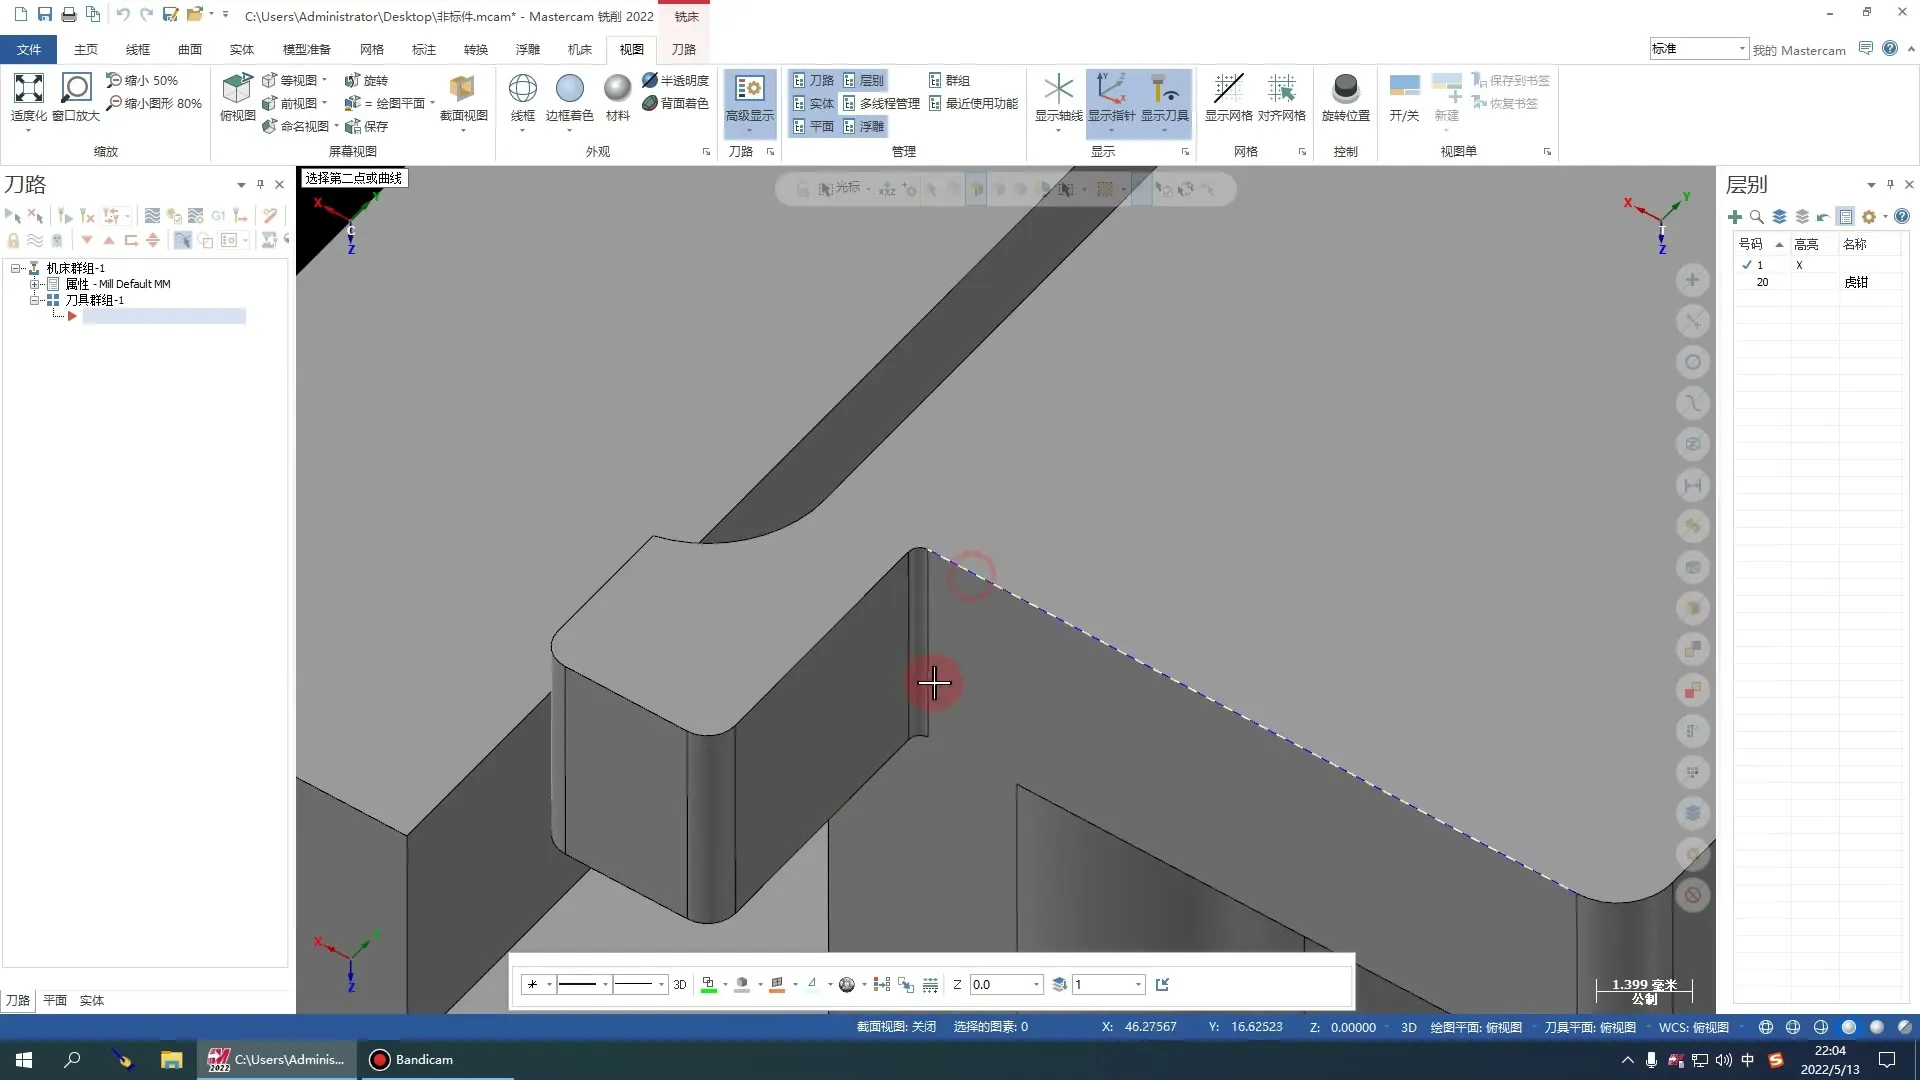Click the 适度化 fit-to-screen icon
Screen dimensions: 1920x1080
[28, 90]
